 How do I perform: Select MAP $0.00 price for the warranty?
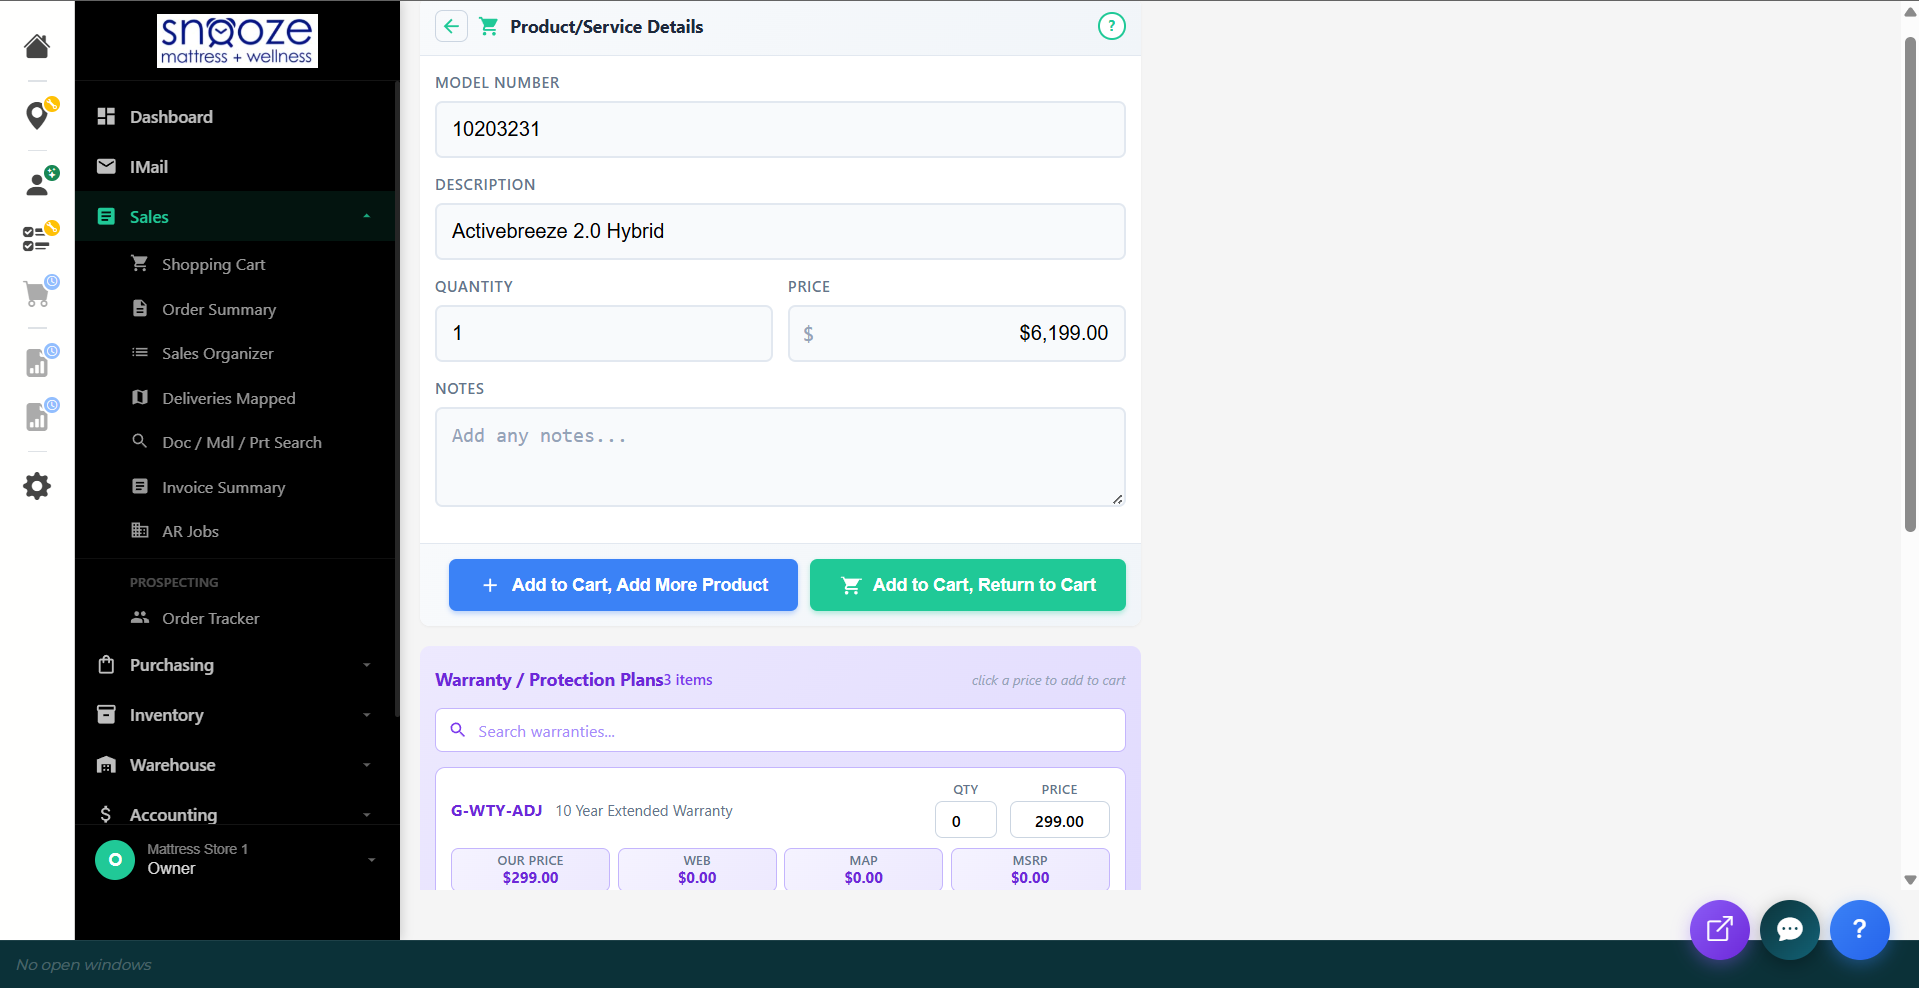[863, 869]
